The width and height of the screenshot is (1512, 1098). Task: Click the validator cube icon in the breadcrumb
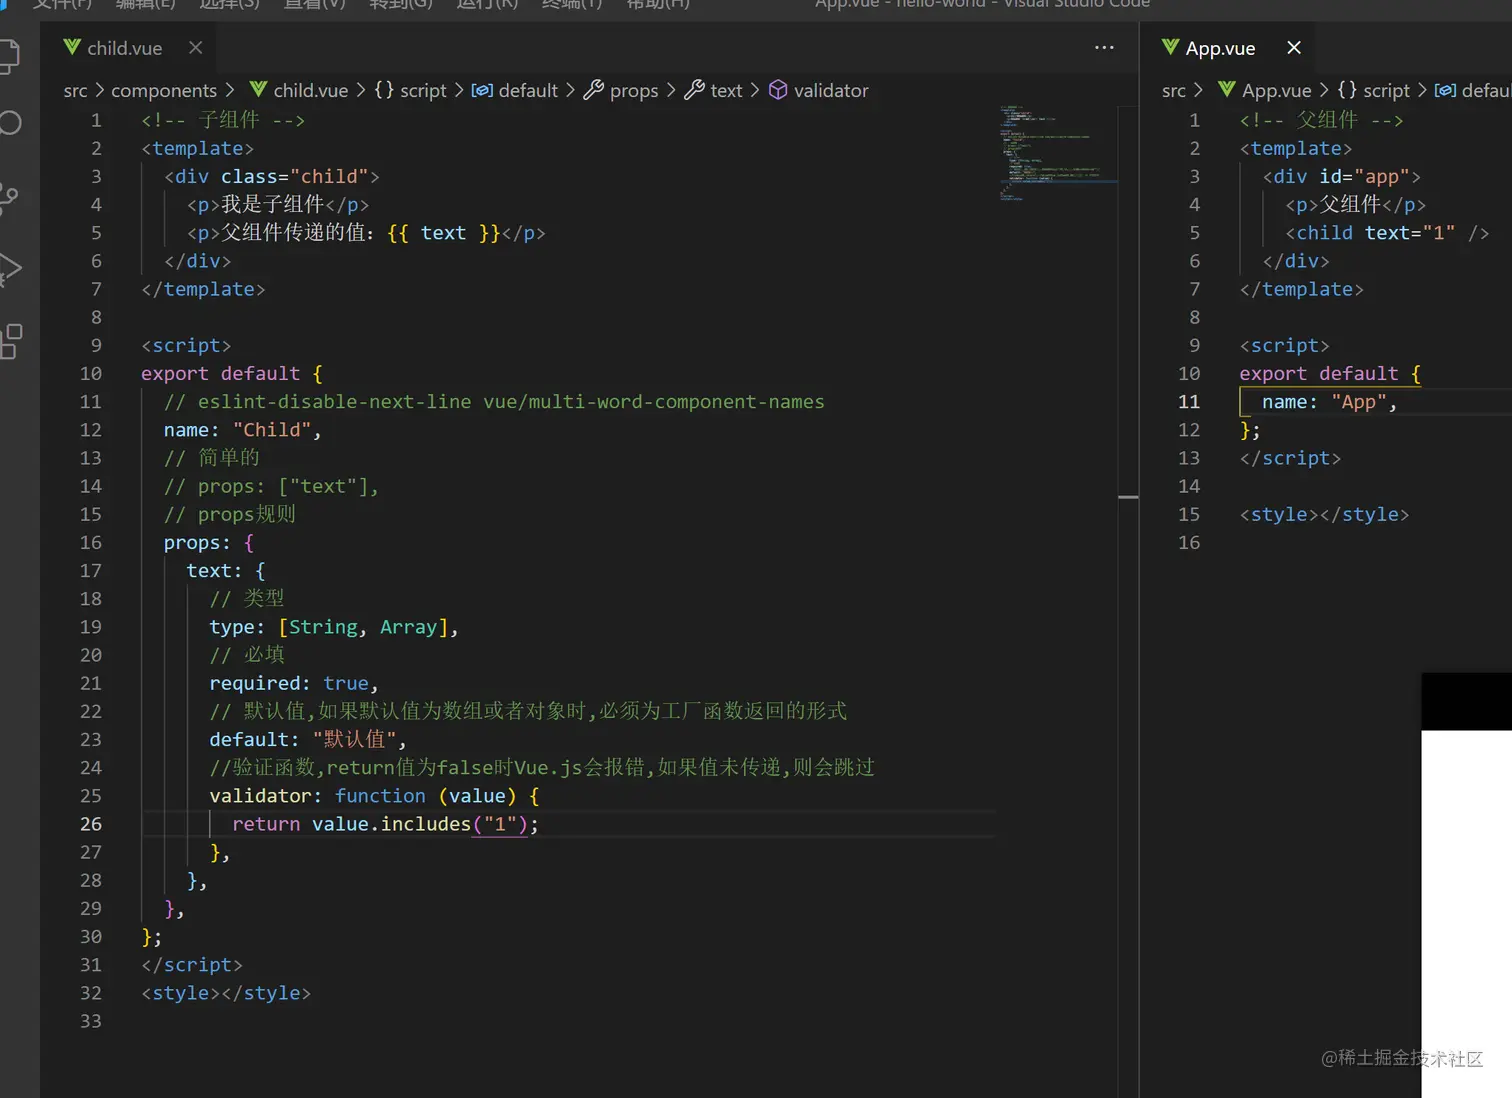pos(779,90)
